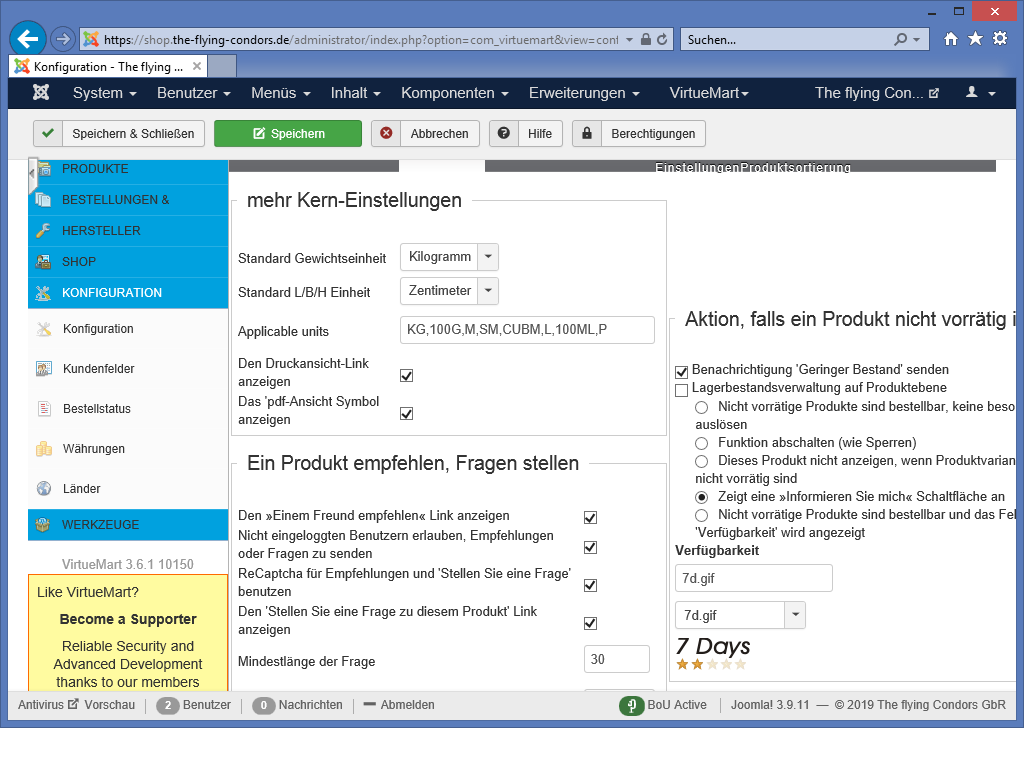1024x768 pixels.
Task: Open the Standard L/B/H Einheit dropdown
Action: 449,291
